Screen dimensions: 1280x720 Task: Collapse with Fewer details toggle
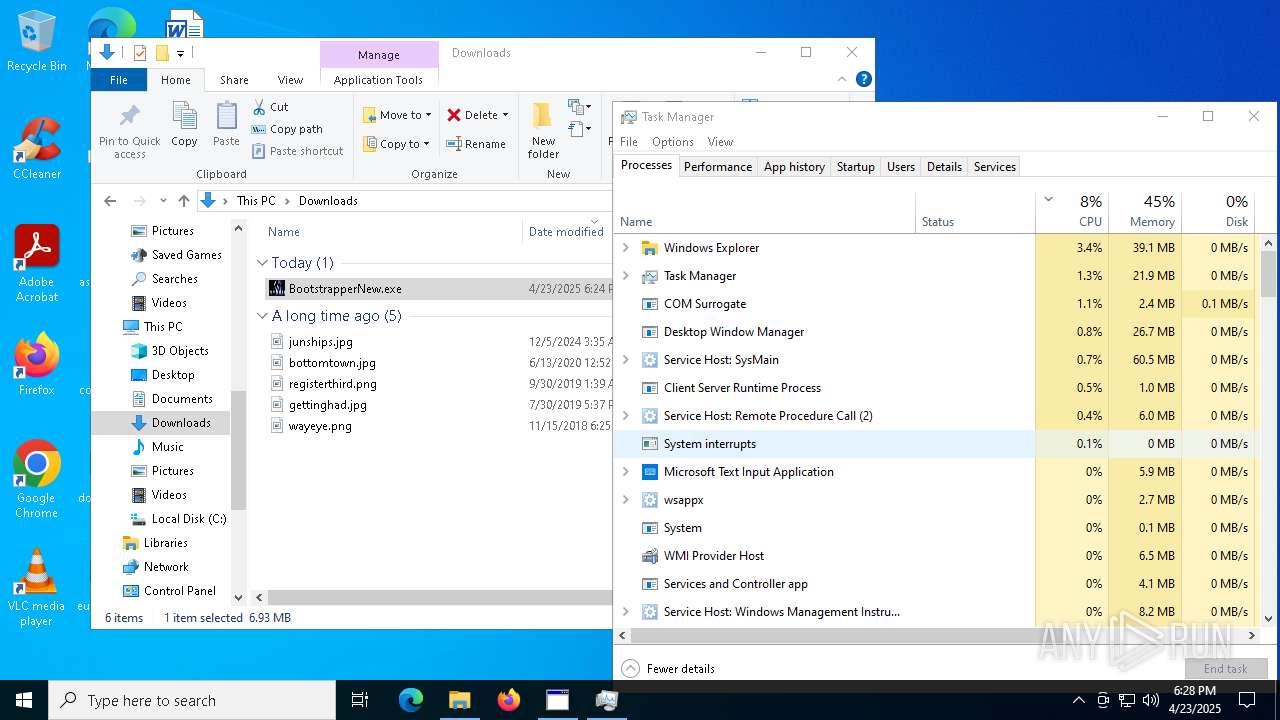[x=668, y=669]
